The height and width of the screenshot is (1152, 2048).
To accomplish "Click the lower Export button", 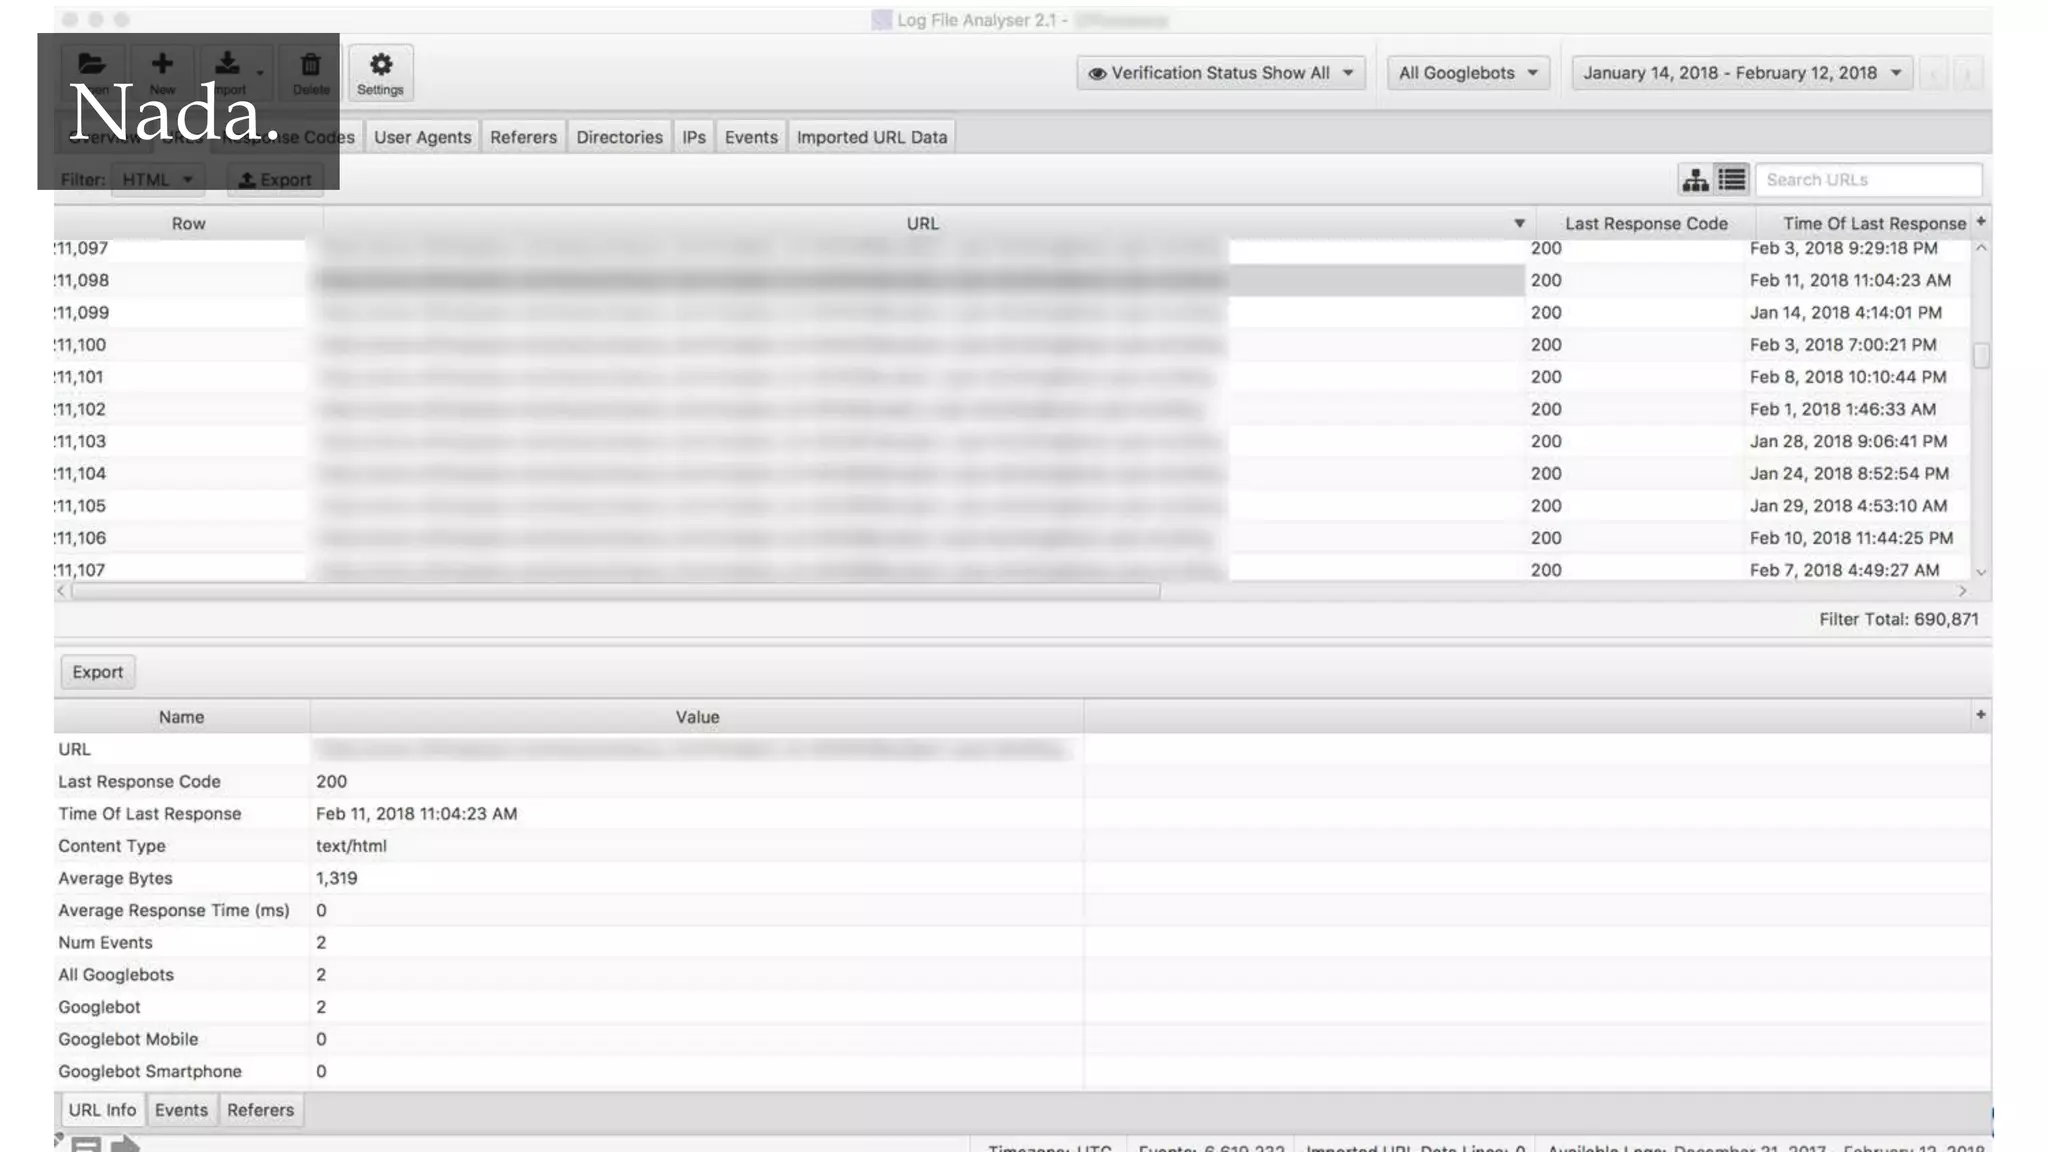I will point(97,672).
